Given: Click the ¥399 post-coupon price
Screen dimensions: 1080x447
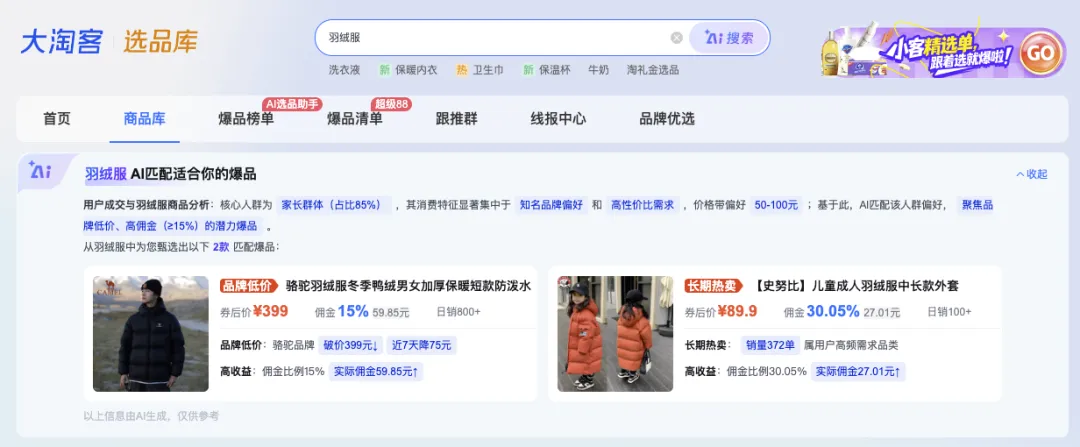Looking at the screenshot, I should (x=270, y=311).
